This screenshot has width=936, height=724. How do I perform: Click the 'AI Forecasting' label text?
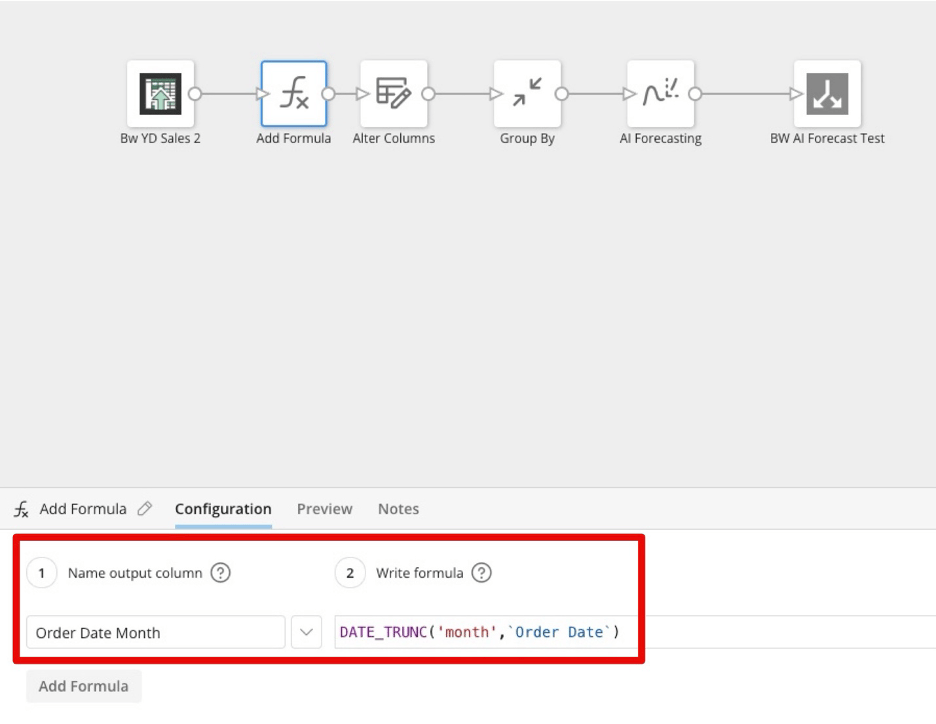coord(660,138)
